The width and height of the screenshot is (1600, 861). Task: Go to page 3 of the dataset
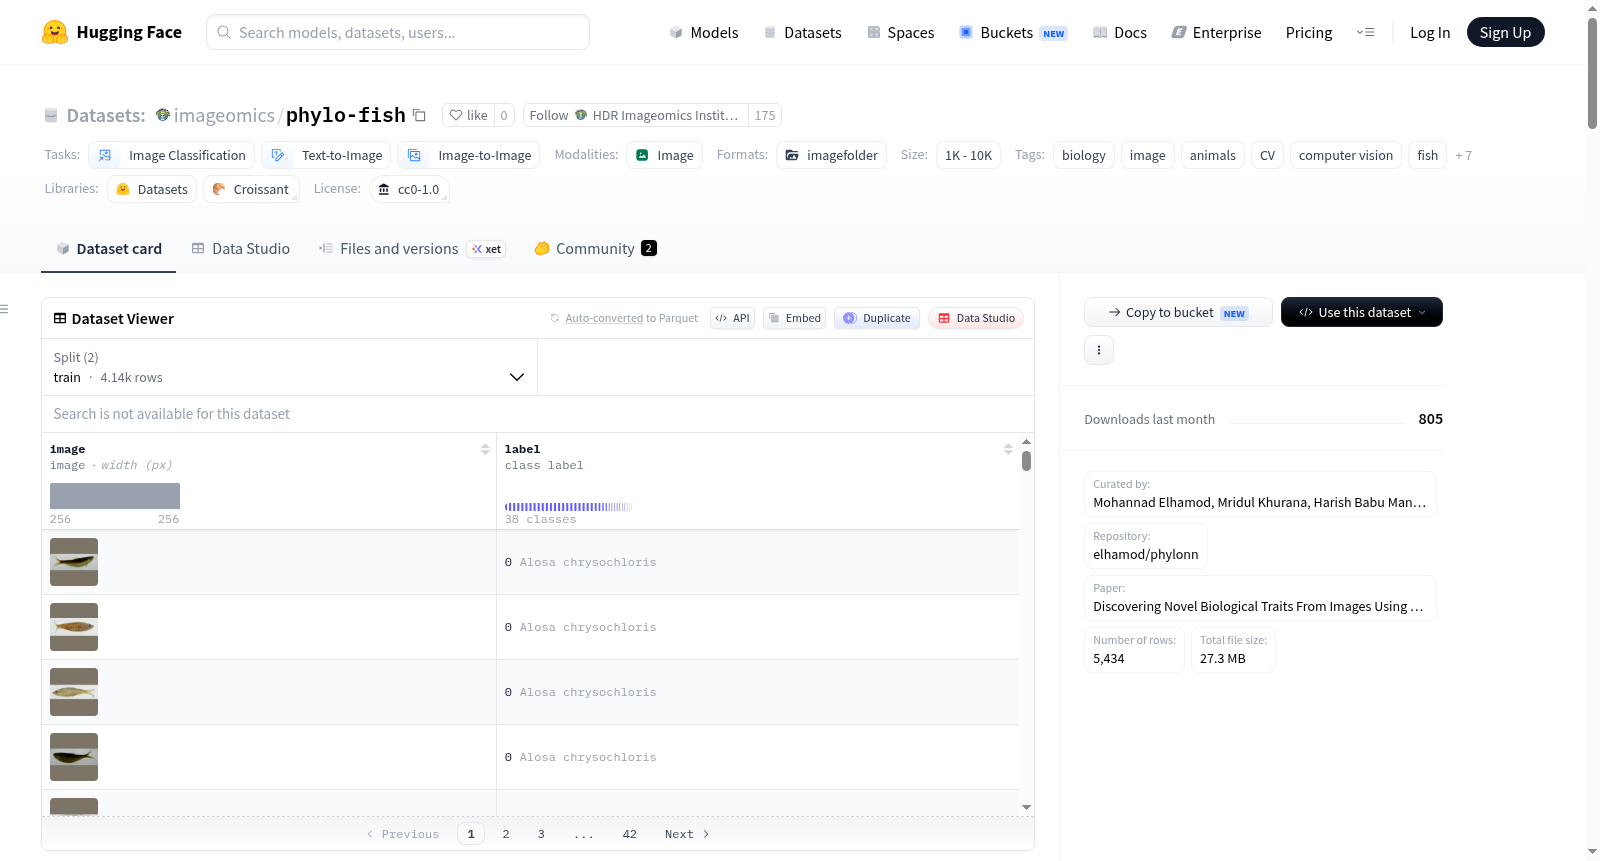(x=541, y=834)
